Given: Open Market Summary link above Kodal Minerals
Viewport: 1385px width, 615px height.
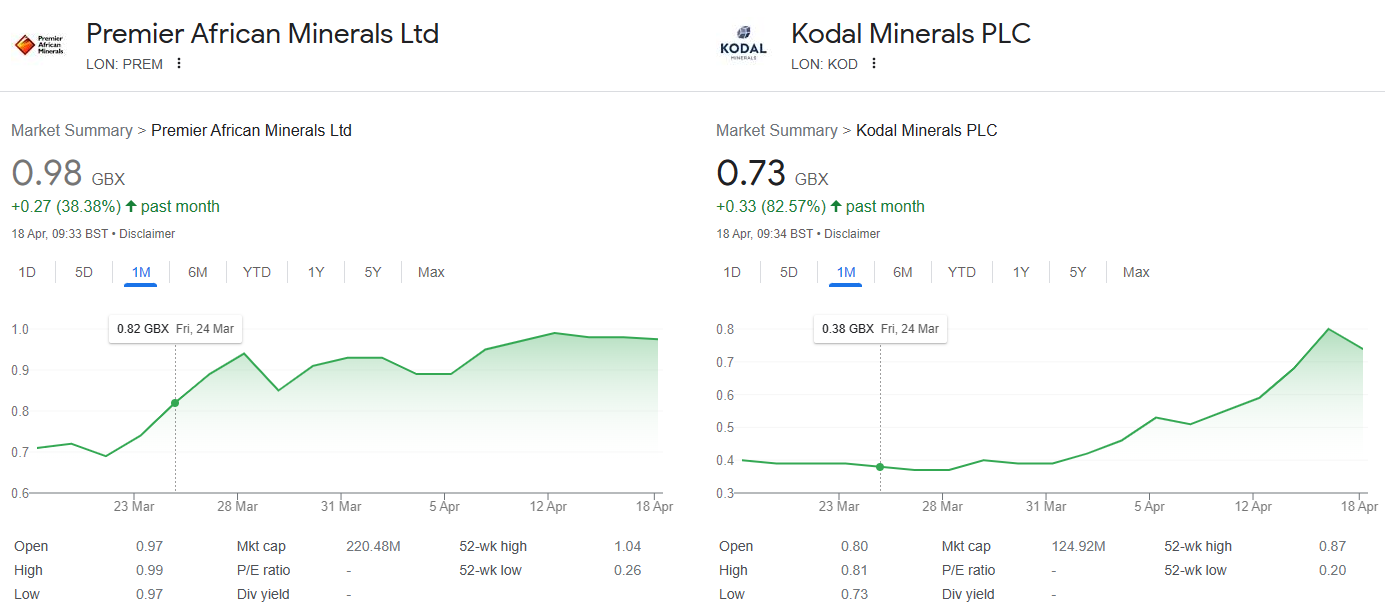Looking at the screenshot, I should pos(777,130).
